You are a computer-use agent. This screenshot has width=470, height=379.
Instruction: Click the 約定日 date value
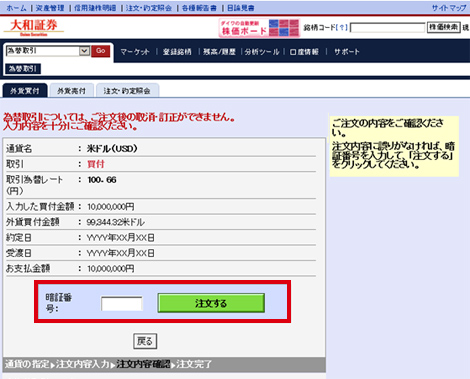click(x=121, y=238)
